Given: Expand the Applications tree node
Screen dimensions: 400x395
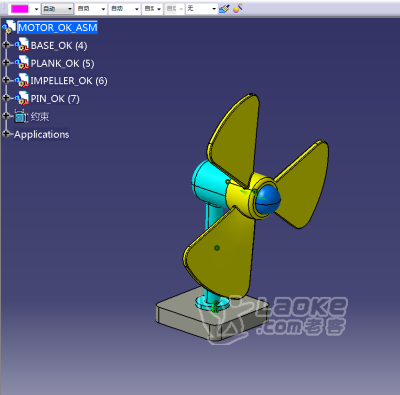Looking at the screenshot, I should pos(6,134).
